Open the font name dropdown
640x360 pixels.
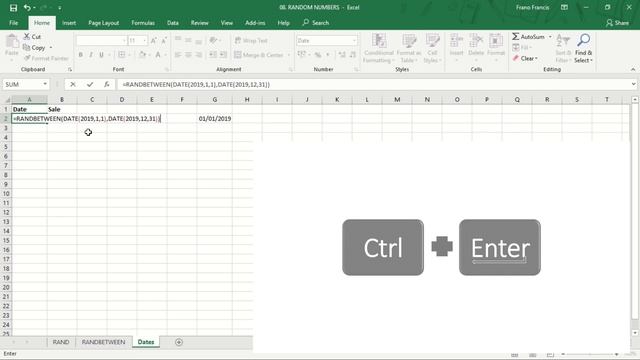pyautogui.click(x=124, y=40)
